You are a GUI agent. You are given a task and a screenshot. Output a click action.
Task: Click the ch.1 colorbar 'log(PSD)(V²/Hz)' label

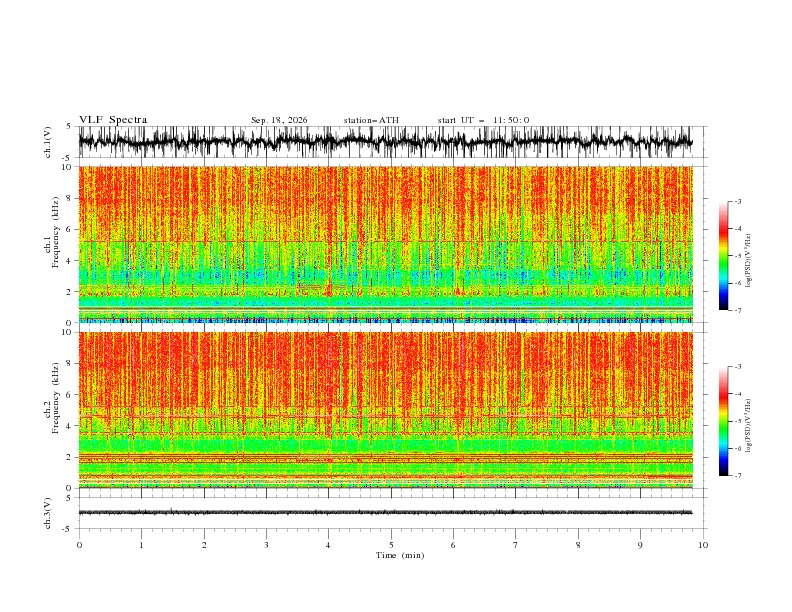click(x=748, y=261)
